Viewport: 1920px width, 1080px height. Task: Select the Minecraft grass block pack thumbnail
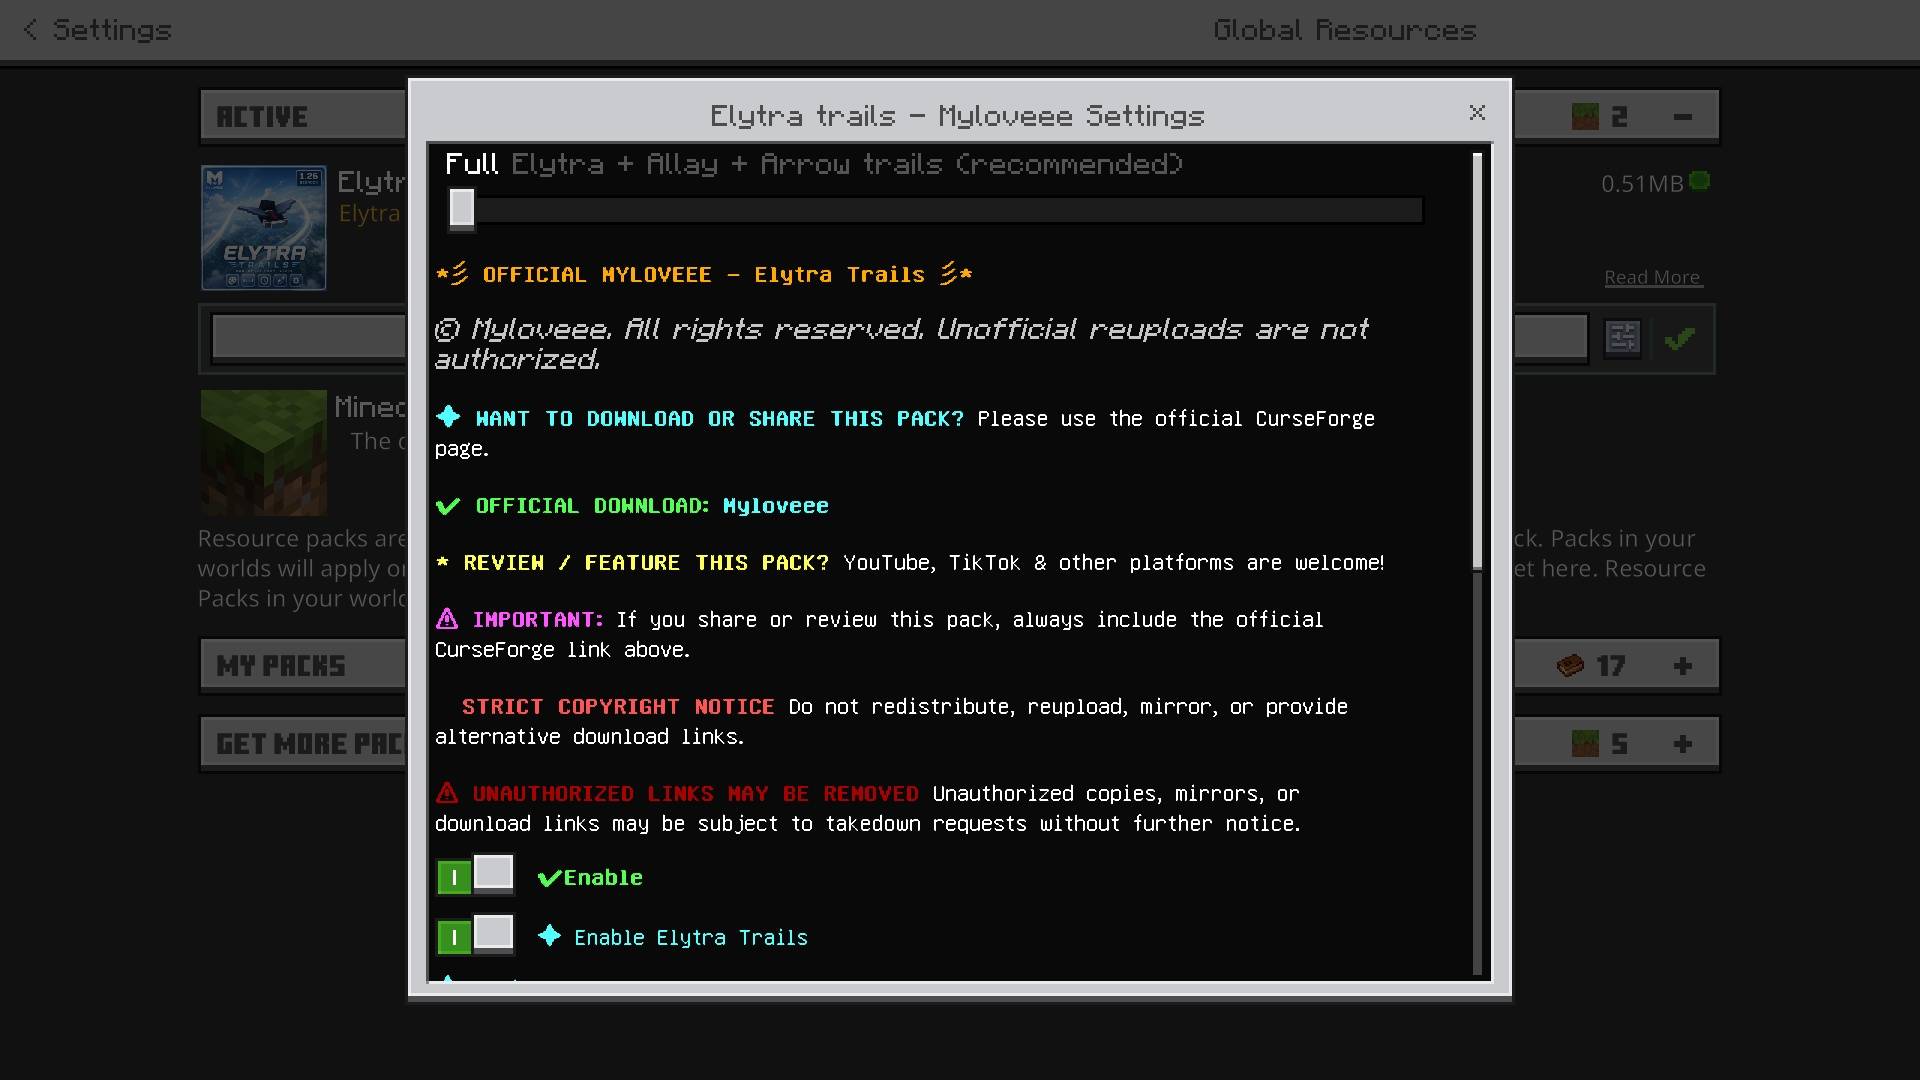[264, 452]
